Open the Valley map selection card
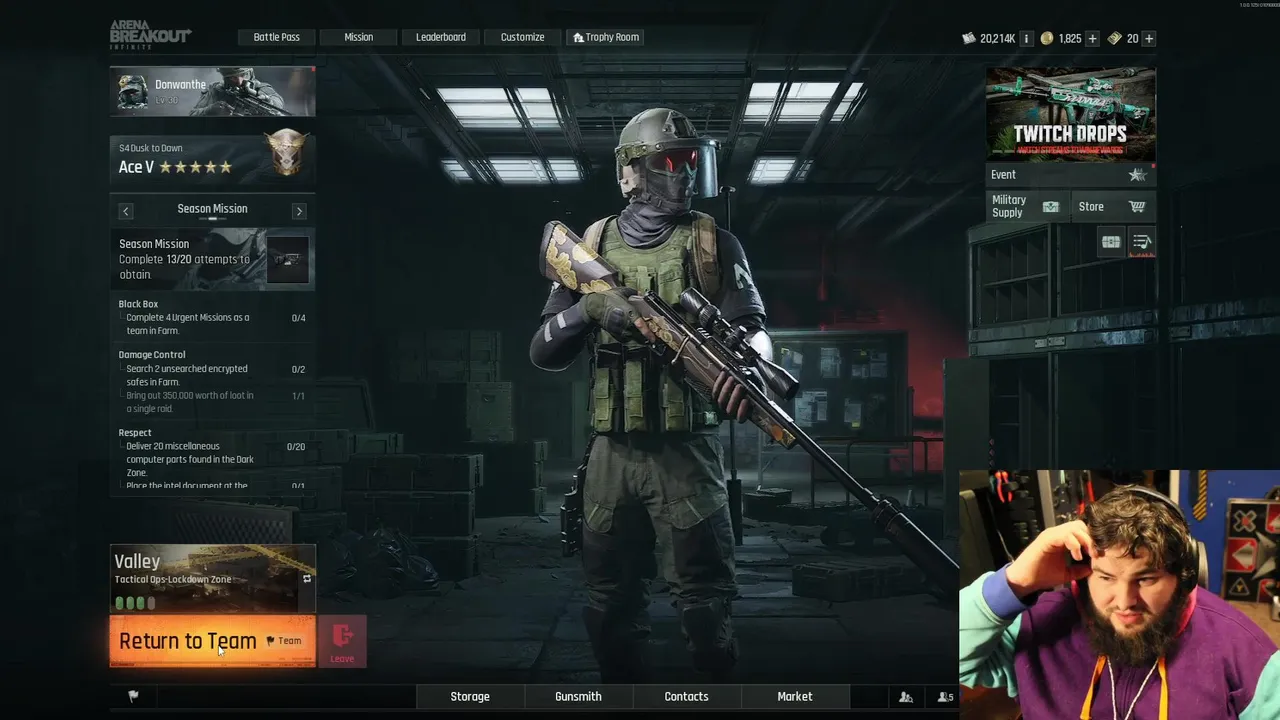This screenshot has height=720, width=1280. tap(212, 578)
